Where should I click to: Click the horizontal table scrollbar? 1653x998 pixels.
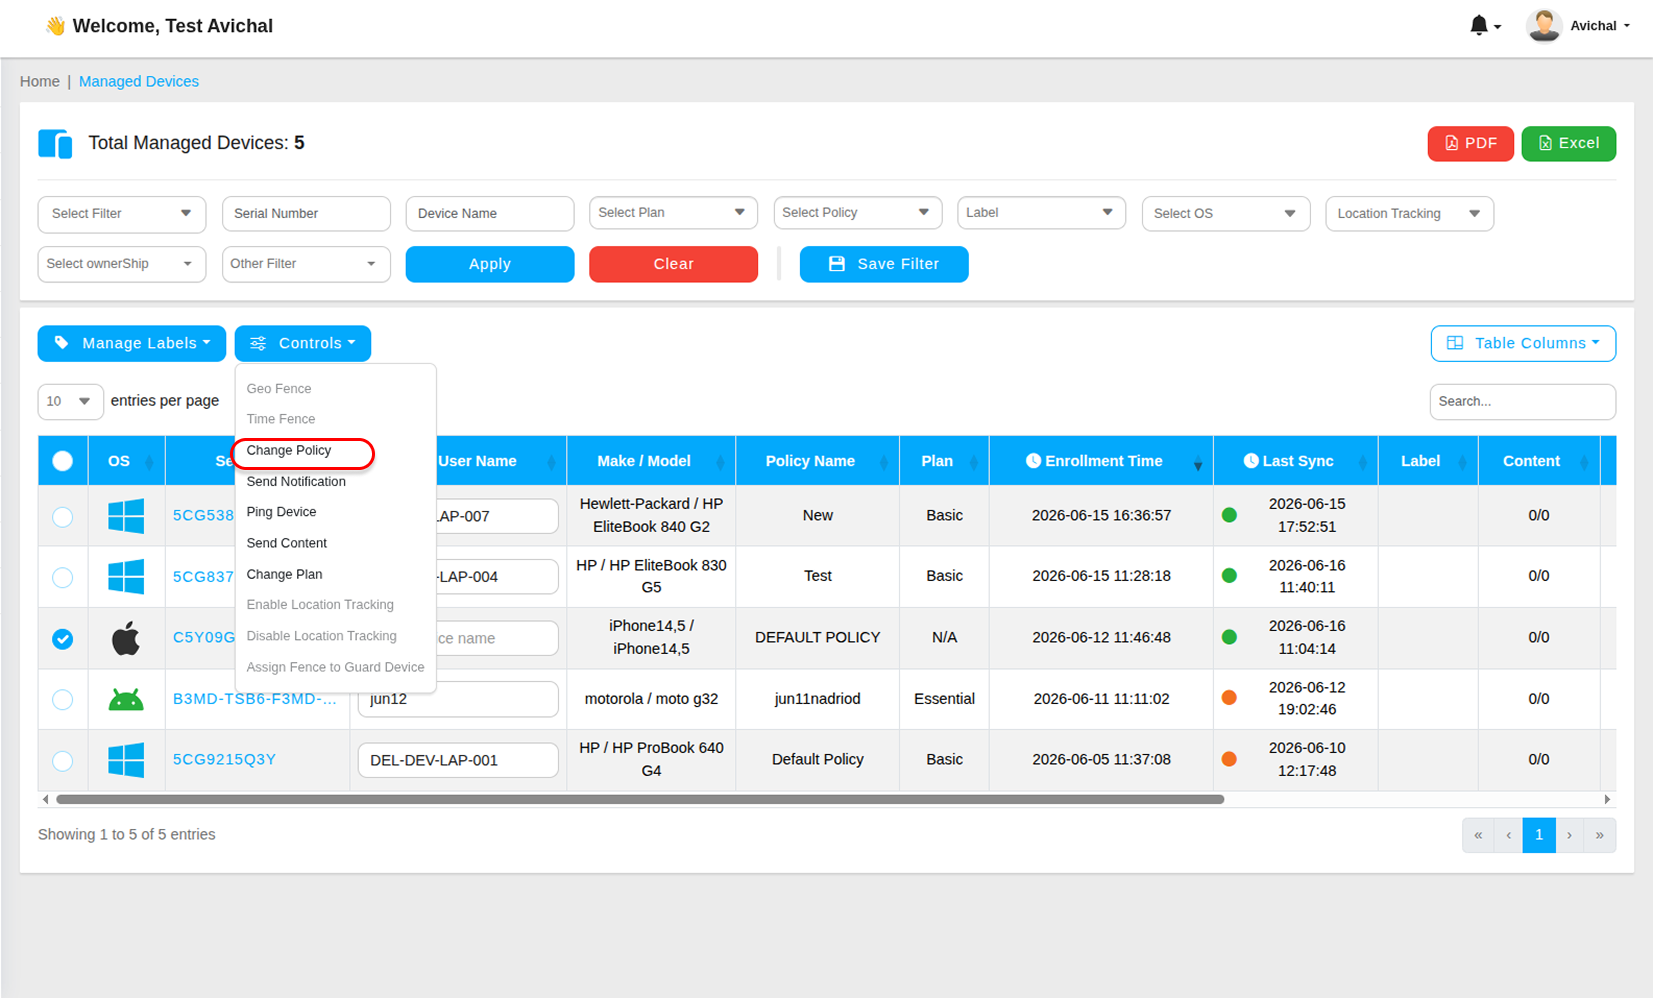pos(640,799)
